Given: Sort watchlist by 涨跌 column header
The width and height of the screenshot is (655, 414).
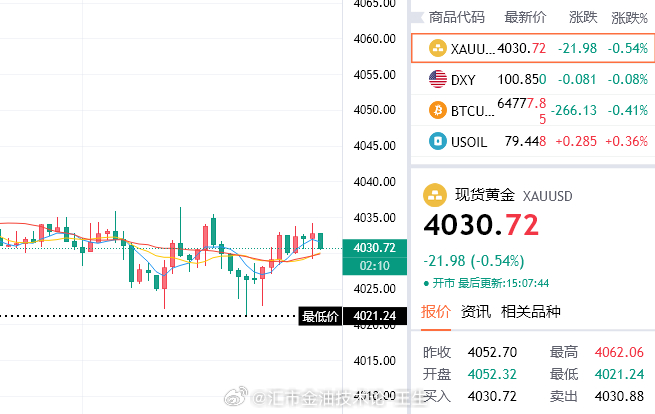Looking at the screenshot, I should 583,17.
